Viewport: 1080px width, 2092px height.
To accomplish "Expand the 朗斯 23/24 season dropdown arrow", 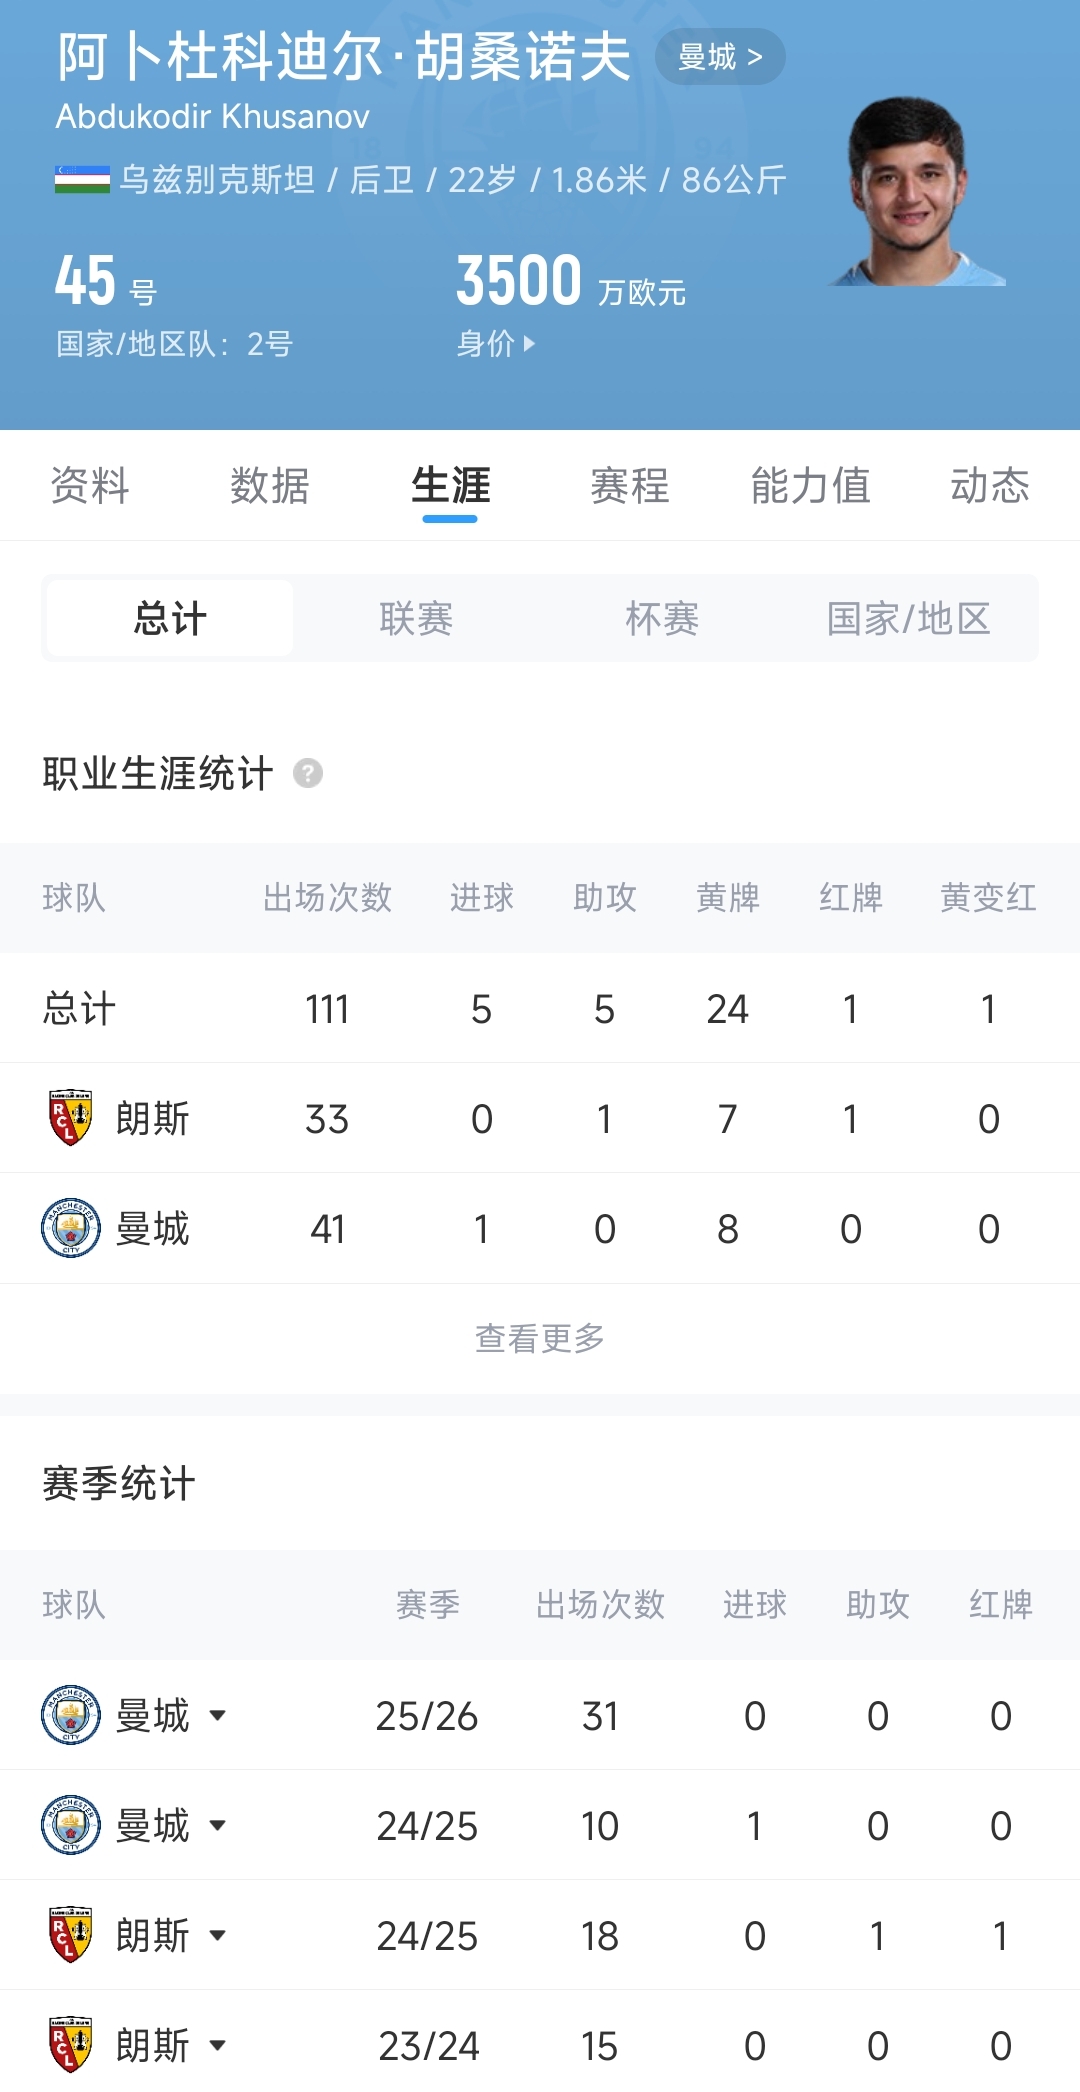I will point(217,2045).
